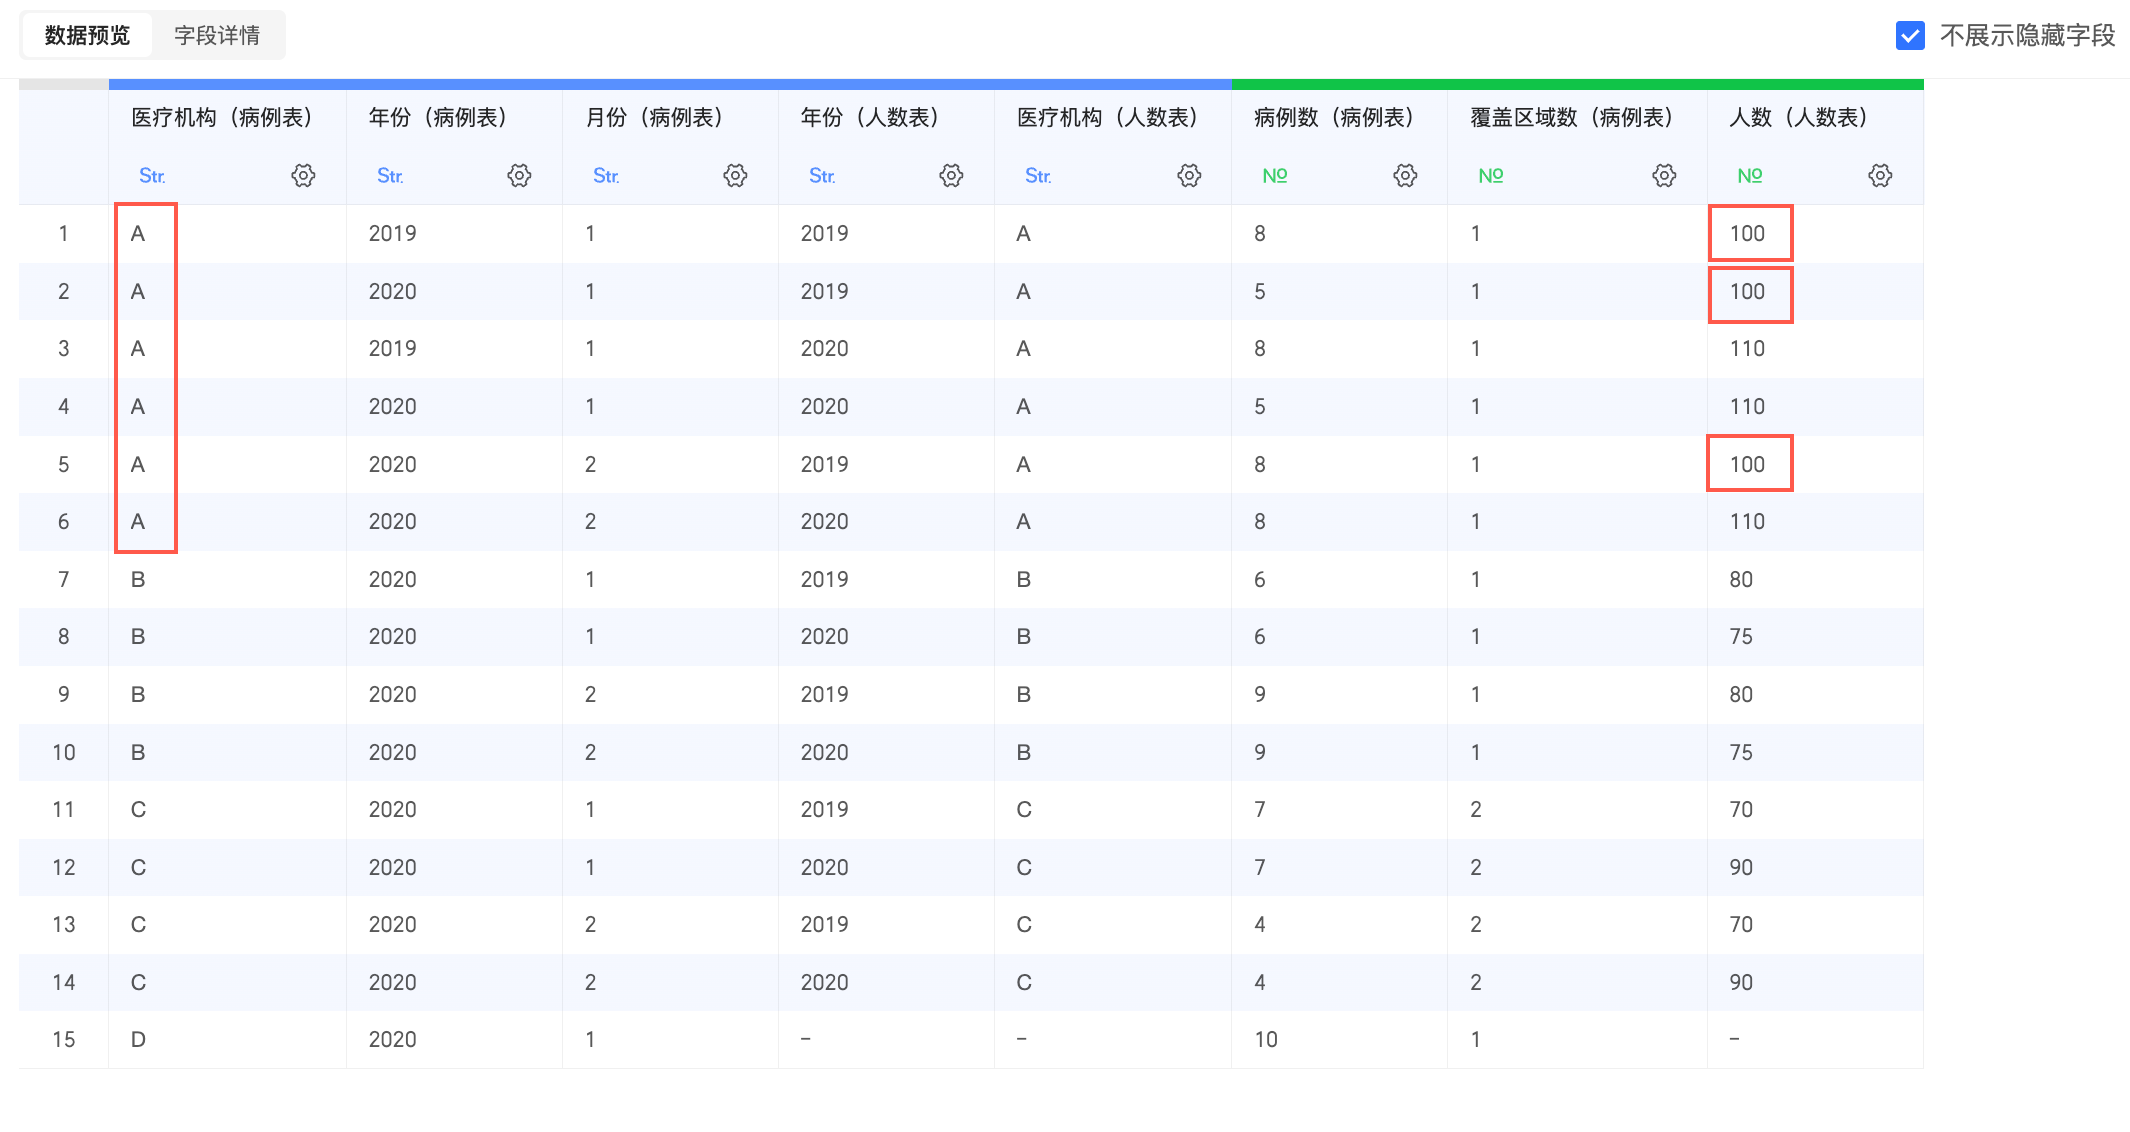The height and width of the screenshot is (1132, 2130).
Task: Click the 人数 cell with value 110 in row 3
Action: (x=1747, y=349)
